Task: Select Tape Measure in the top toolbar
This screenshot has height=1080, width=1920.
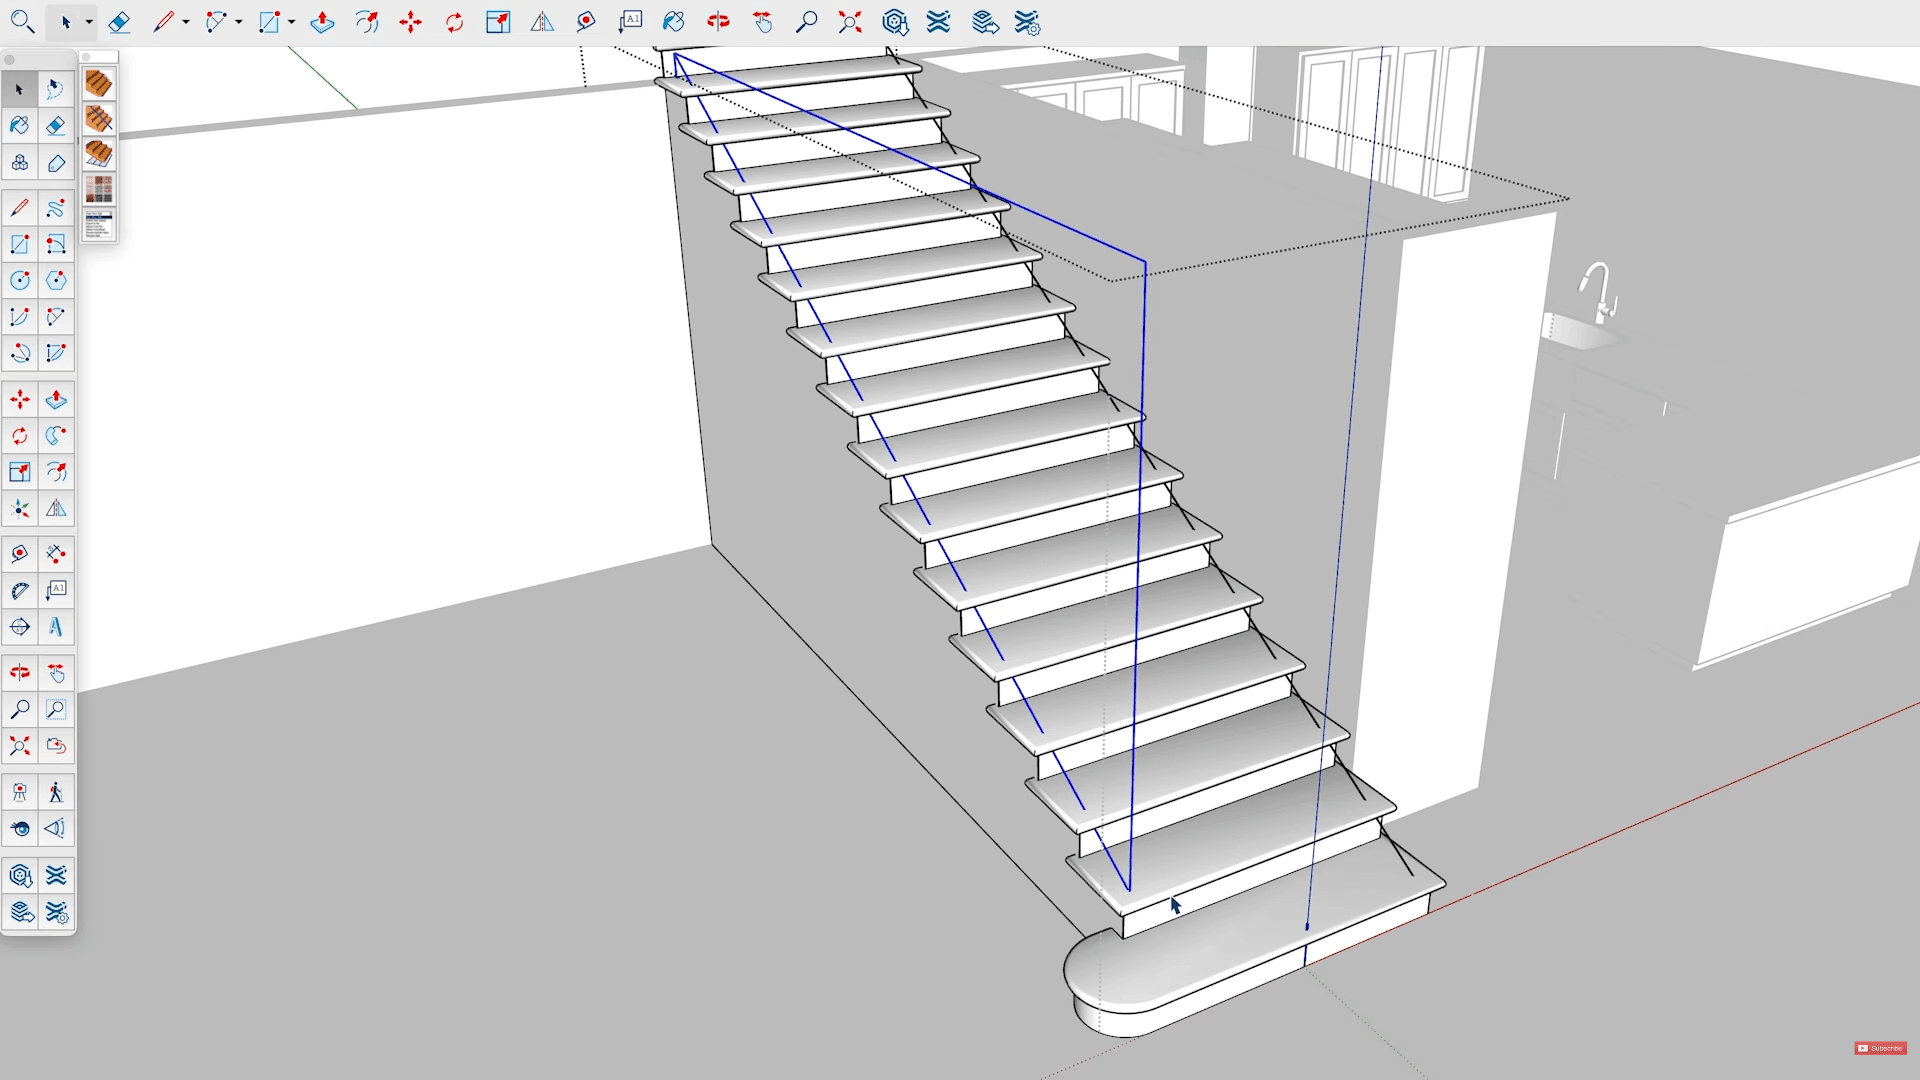Action: click(x=586, y=22)
